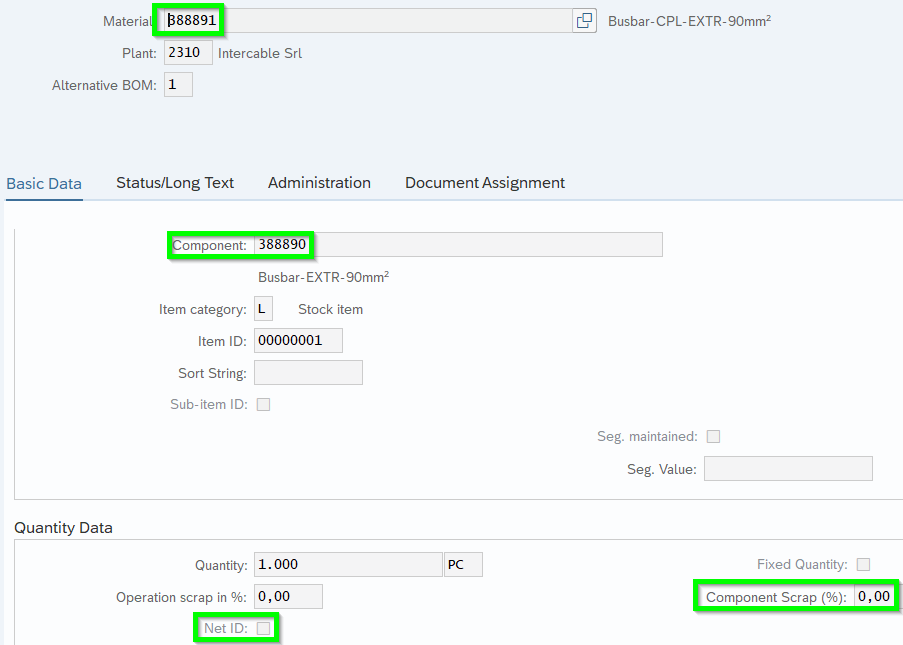Viewport: 903px width, 645px height.
Task: Toggle the Sub-item ID checkbox
Action: click(264, 405)
